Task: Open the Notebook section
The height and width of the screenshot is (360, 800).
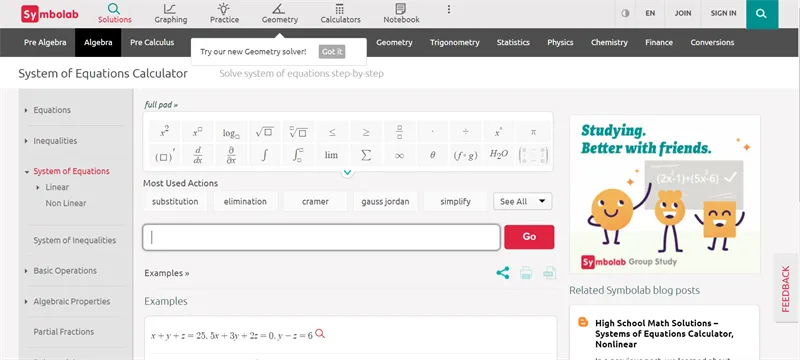Action: [402, 14]
